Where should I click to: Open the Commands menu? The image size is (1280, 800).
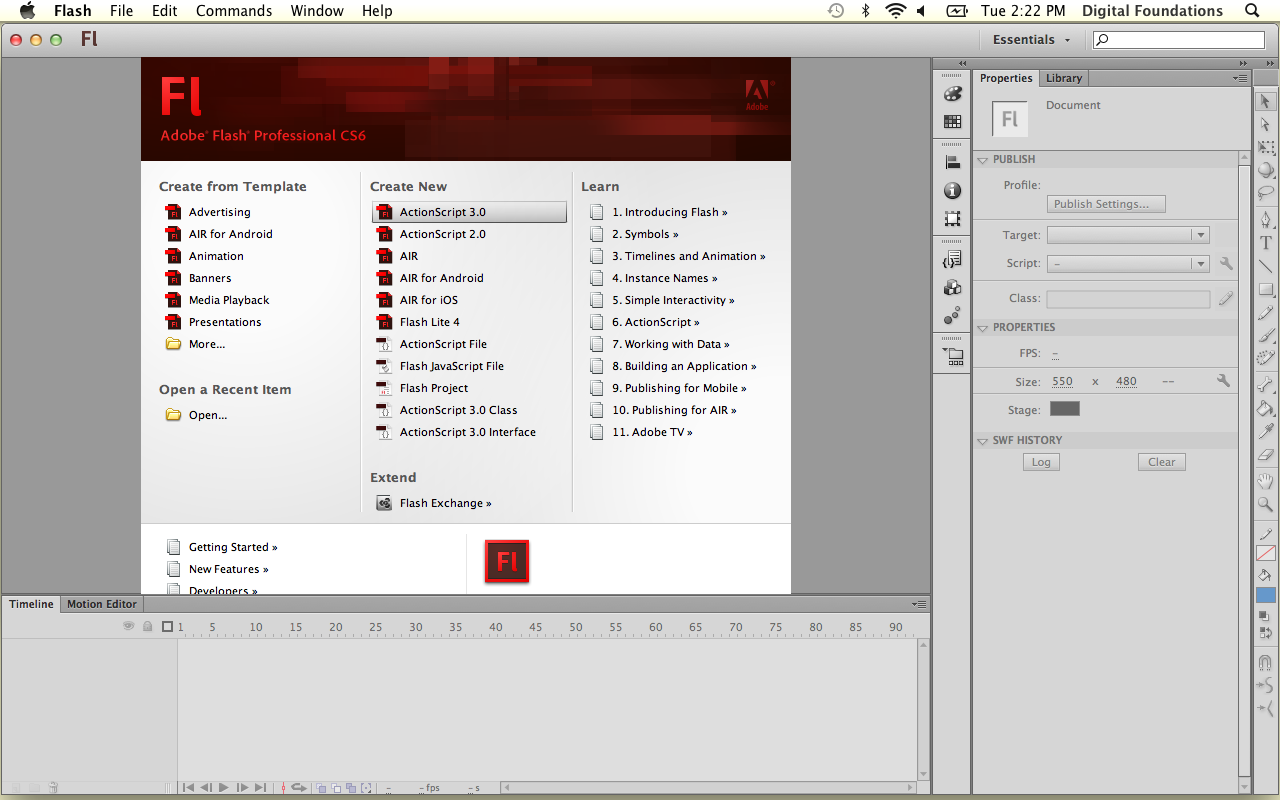tap(234, 11)
